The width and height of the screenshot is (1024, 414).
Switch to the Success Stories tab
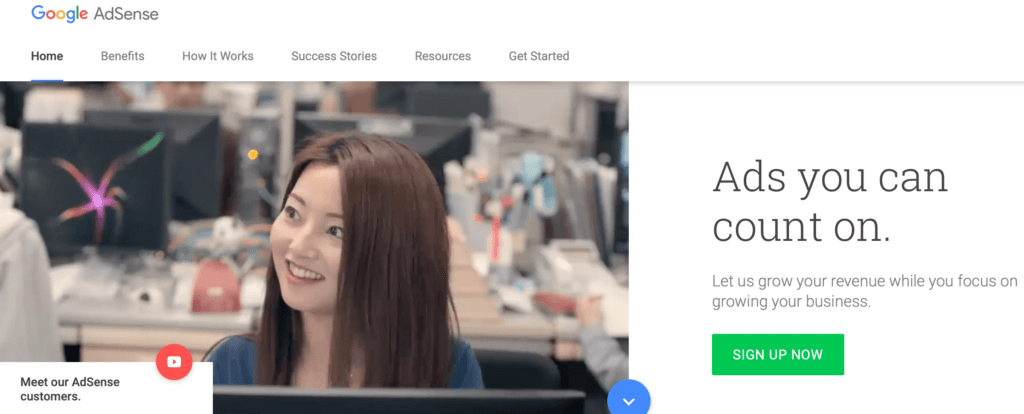tap(334, 56)
